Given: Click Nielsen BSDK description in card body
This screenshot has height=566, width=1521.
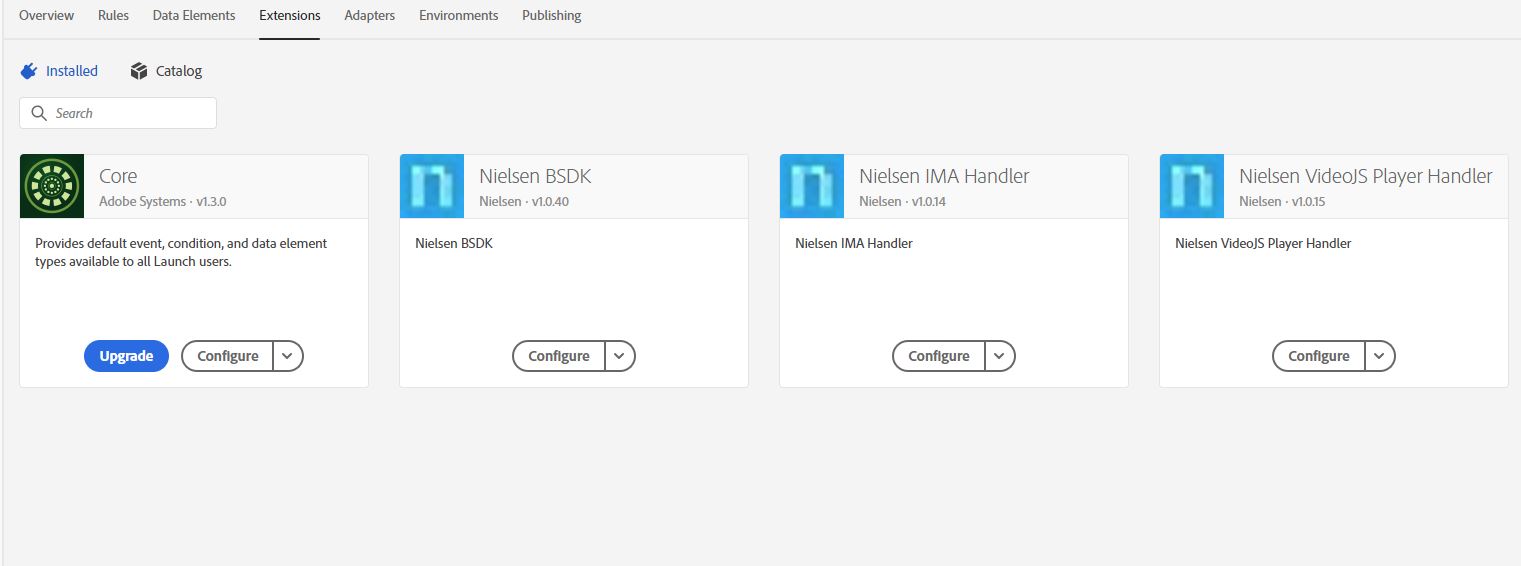Looking at the screenshot, I should point(454,243).
